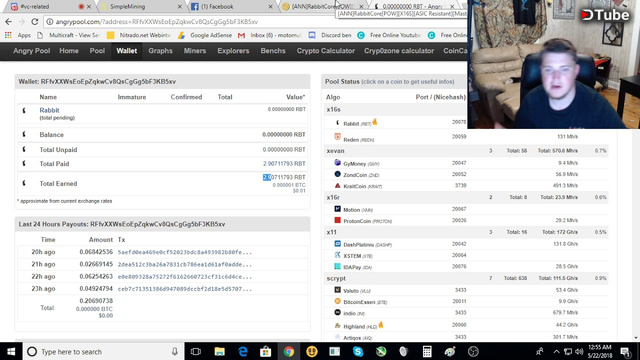Close the SimpleMining tab
This screenshot has width=640, height=360.
click(x=180, y=7)
